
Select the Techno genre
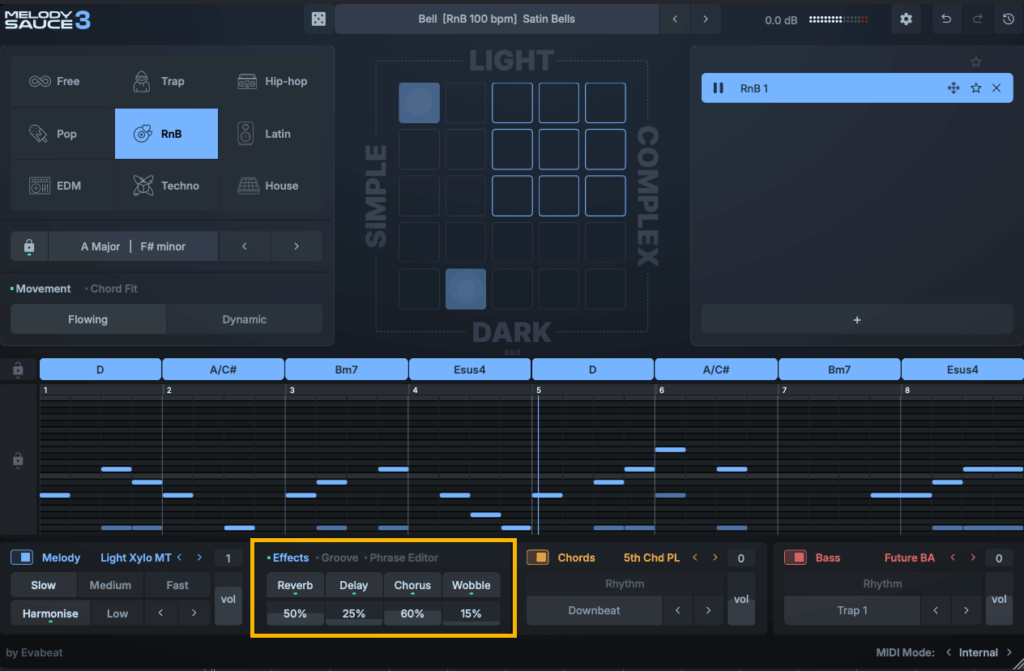click(167, 186)
